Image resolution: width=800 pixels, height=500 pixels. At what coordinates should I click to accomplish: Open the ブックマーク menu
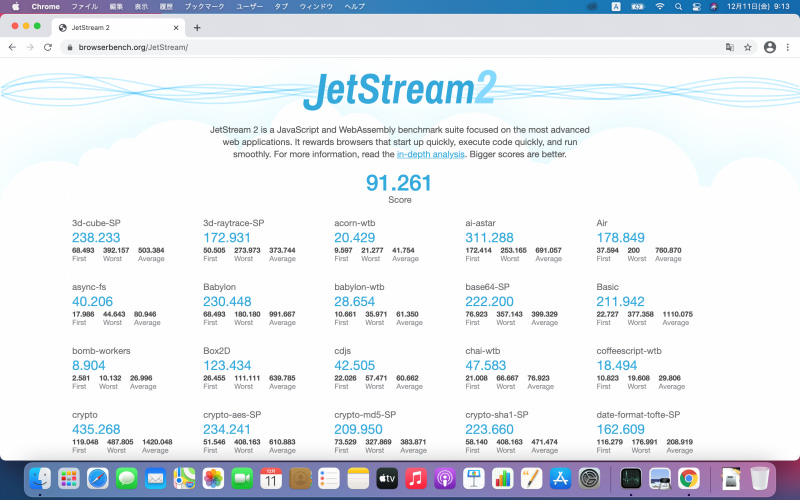tap(205, 7)
